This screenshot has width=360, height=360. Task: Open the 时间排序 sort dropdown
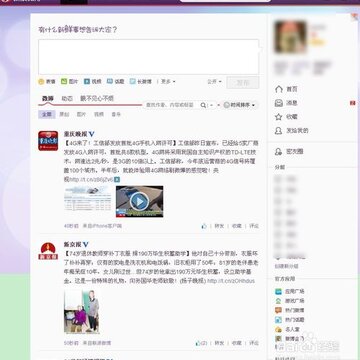pyautogui.click(x=239, y=105)
